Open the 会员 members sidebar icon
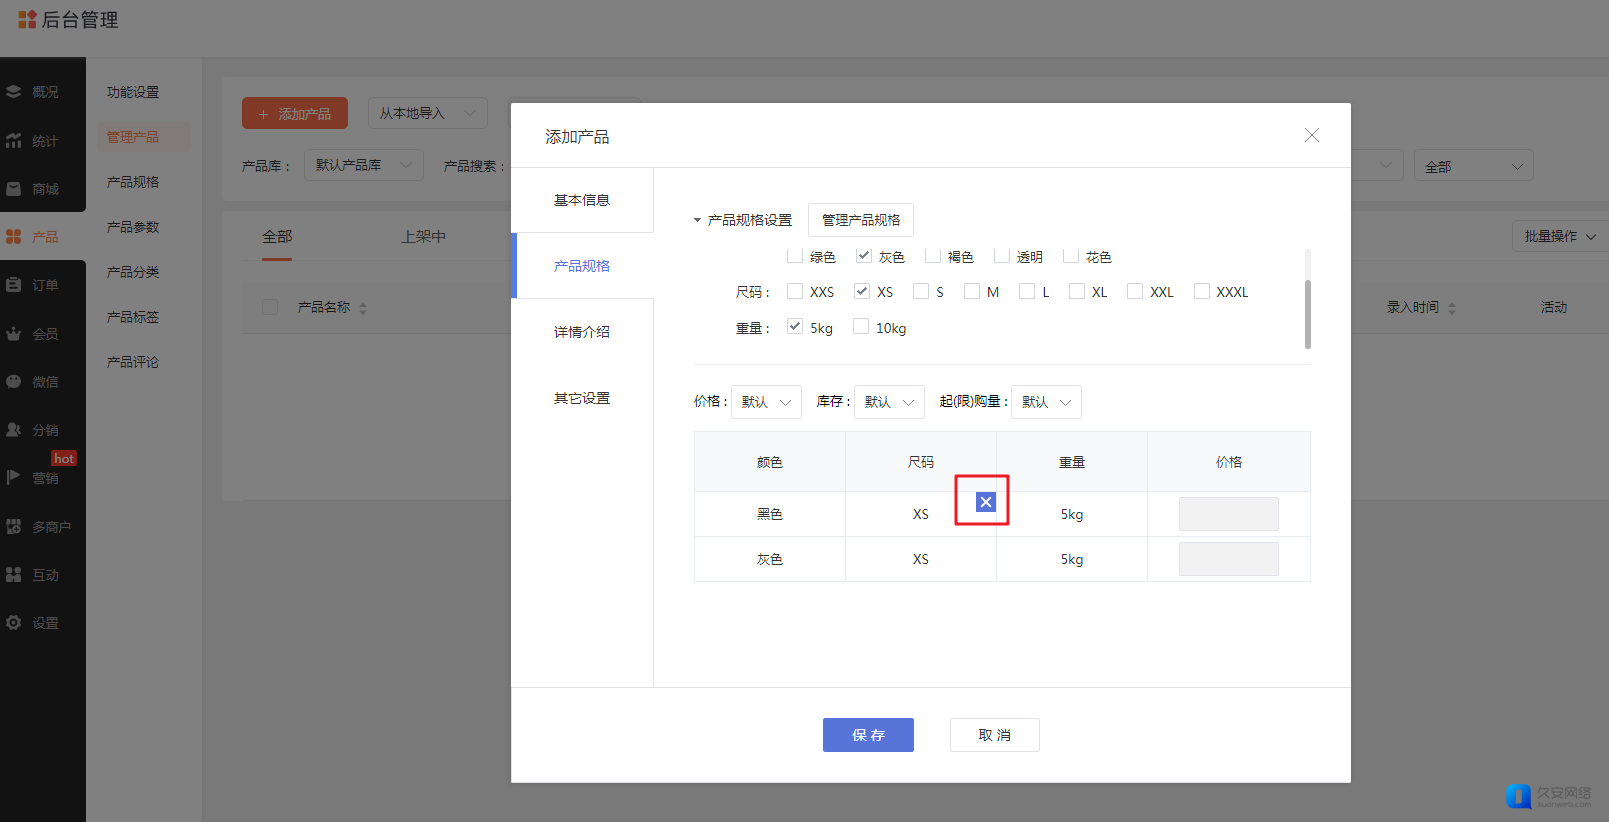Image resolution: width=1609 pixels, height=822 pixels. pos(14,334)
